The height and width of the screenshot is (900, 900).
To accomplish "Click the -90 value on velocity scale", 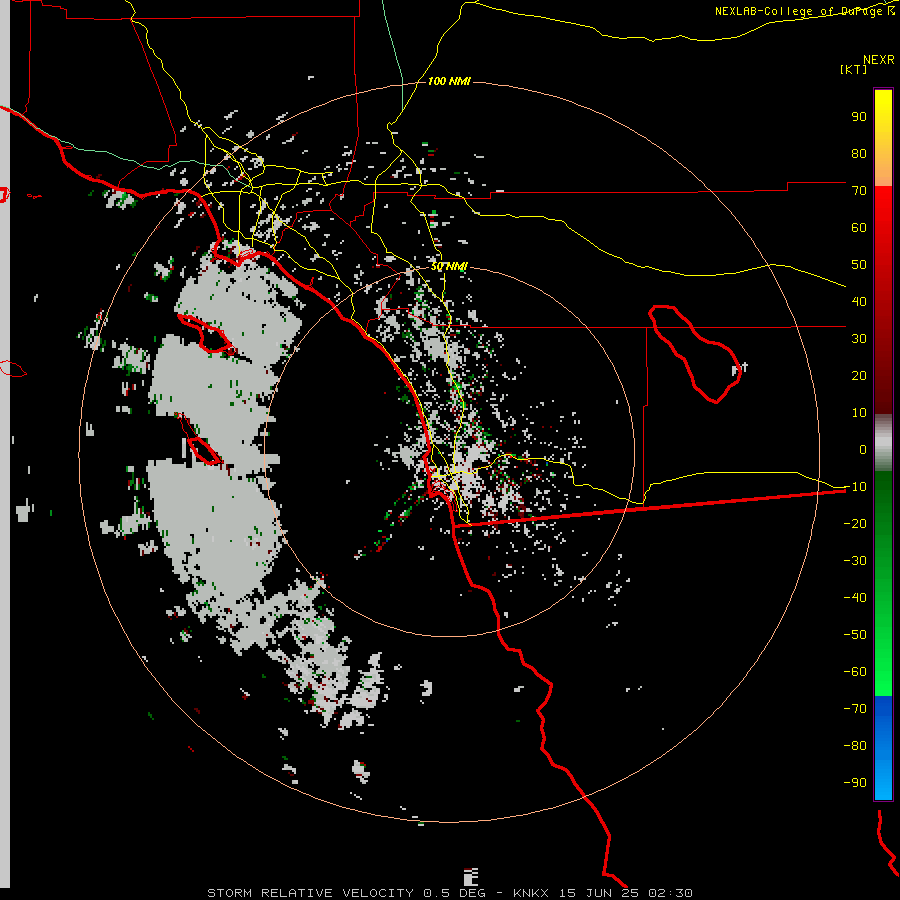I will tap(855, 783).
